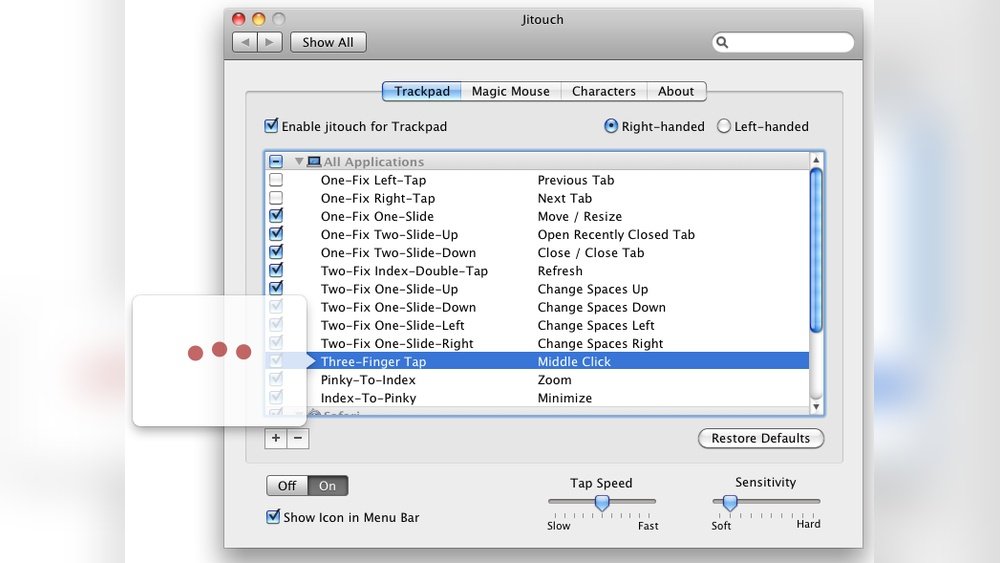Click scrollbar down arrow in gesture list
The height and width of the screenshot is (563, 1000).
pyautogui.click(x=816, y=406)
